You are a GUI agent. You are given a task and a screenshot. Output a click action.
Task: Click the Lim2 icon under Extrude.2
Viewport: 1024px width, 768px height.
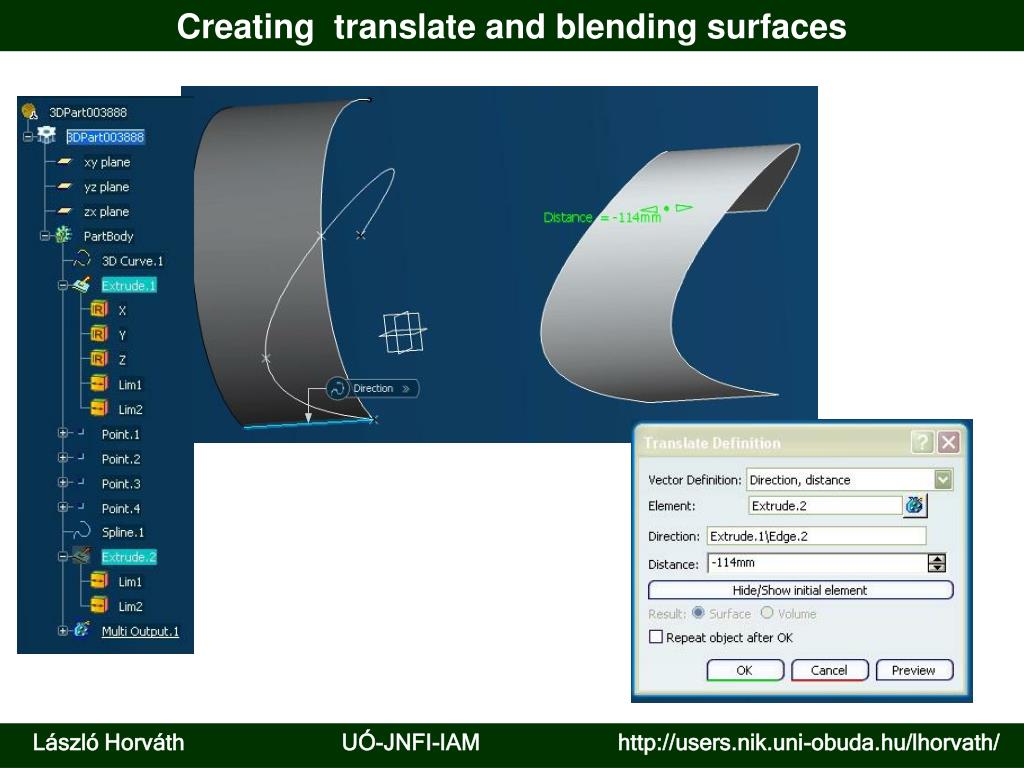pos(99,605)
